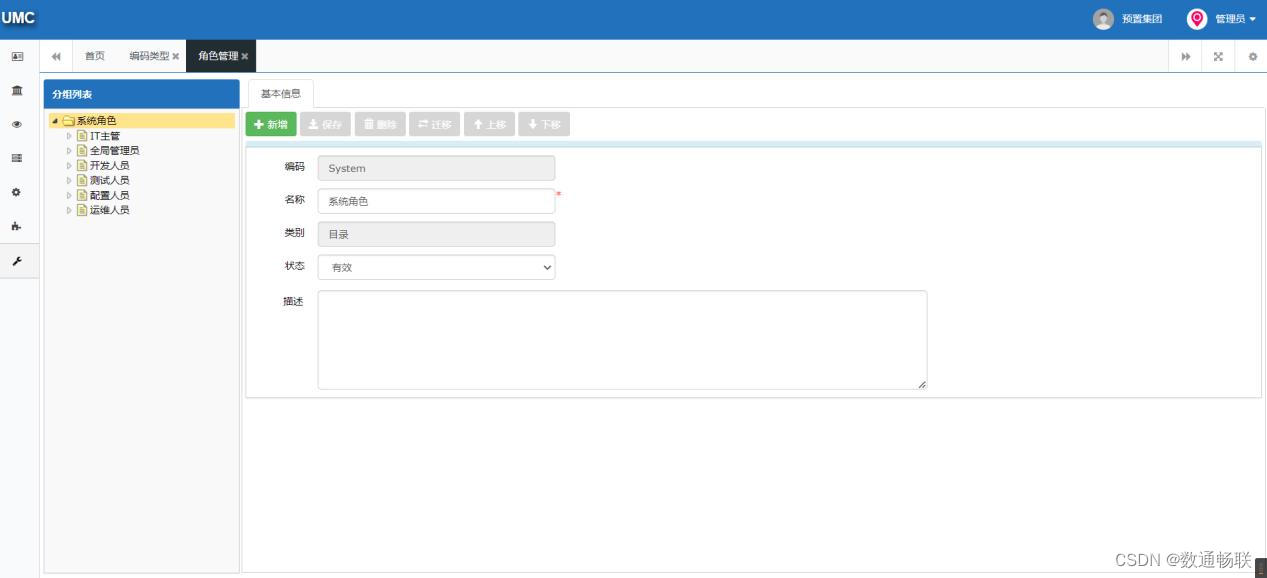
Task: Click the document icon beside 测试人员
Action: (x=82, y=181)
